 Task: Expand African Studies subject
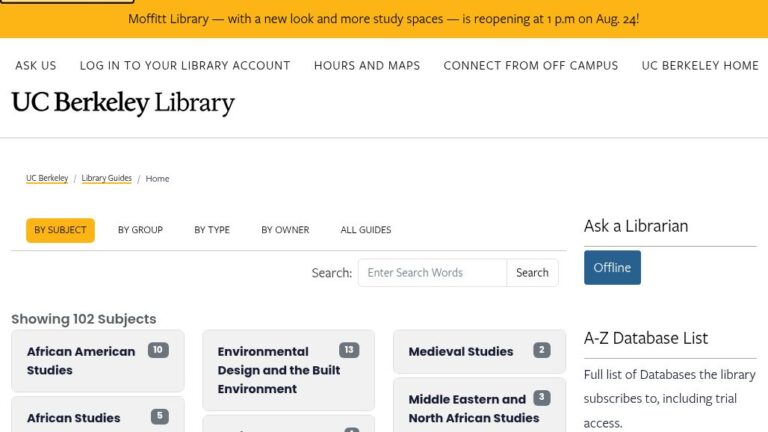tap(98, 415)
